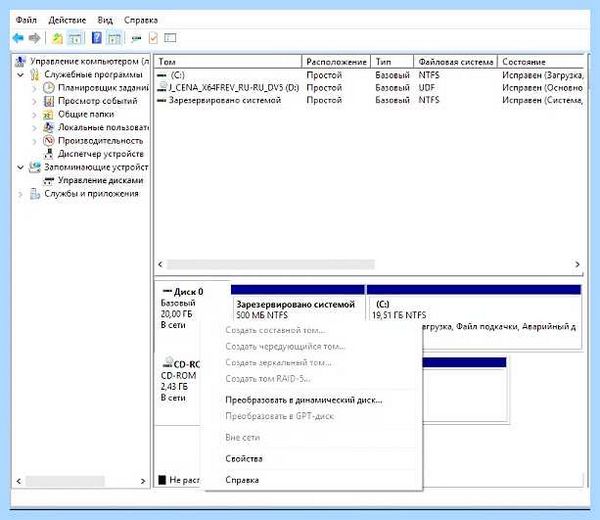Sort by the Том column header
Screen dimensions: 600x520
[x=228, y=61]
